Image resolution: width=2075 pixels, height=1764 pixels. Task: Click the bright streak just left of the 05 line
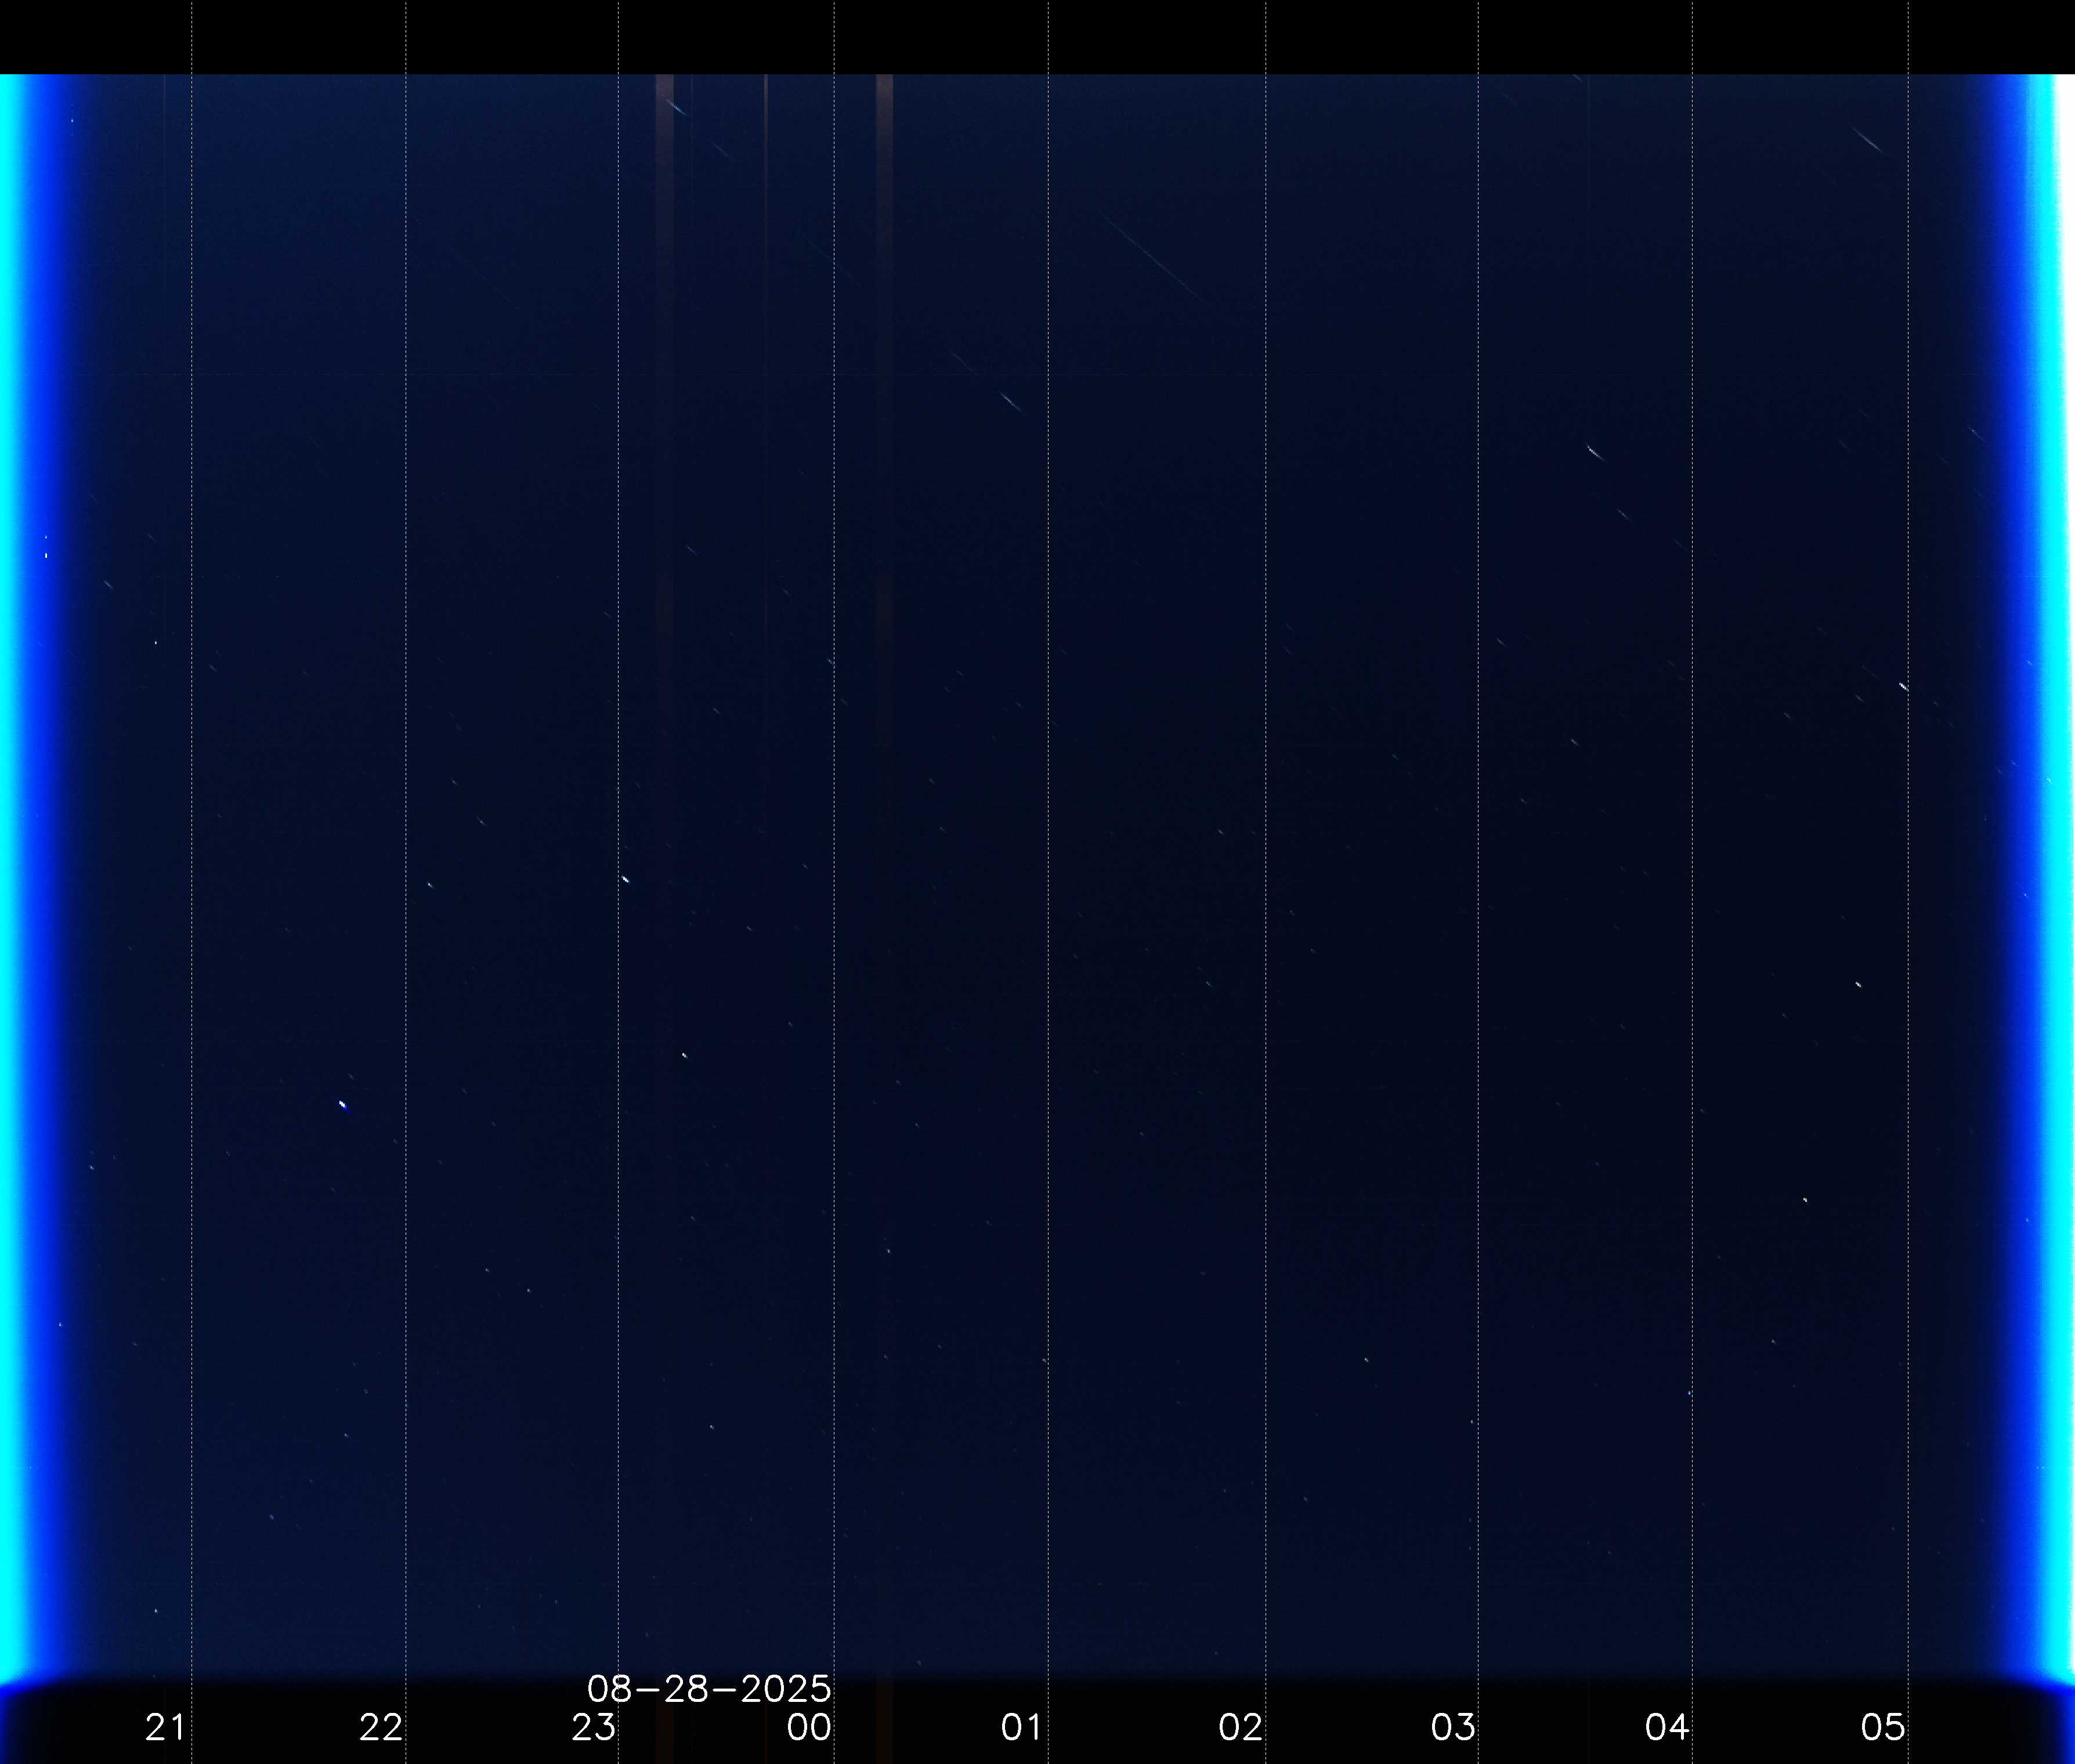point(1902,686)
